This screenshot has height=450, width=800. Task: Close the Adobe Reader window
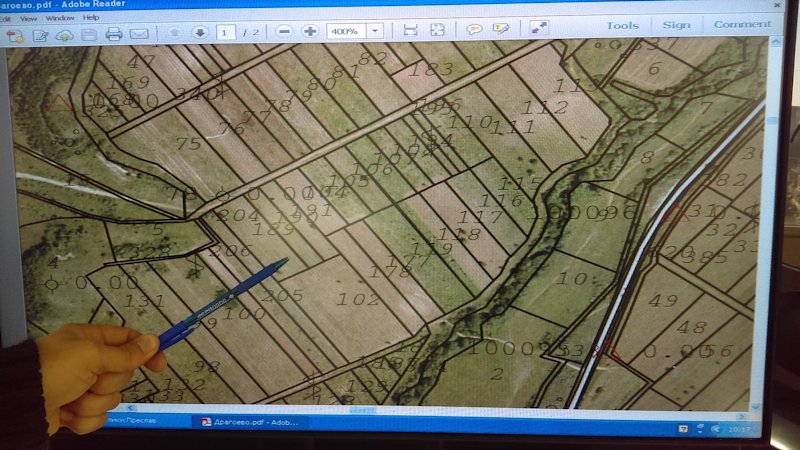(777, 5)
